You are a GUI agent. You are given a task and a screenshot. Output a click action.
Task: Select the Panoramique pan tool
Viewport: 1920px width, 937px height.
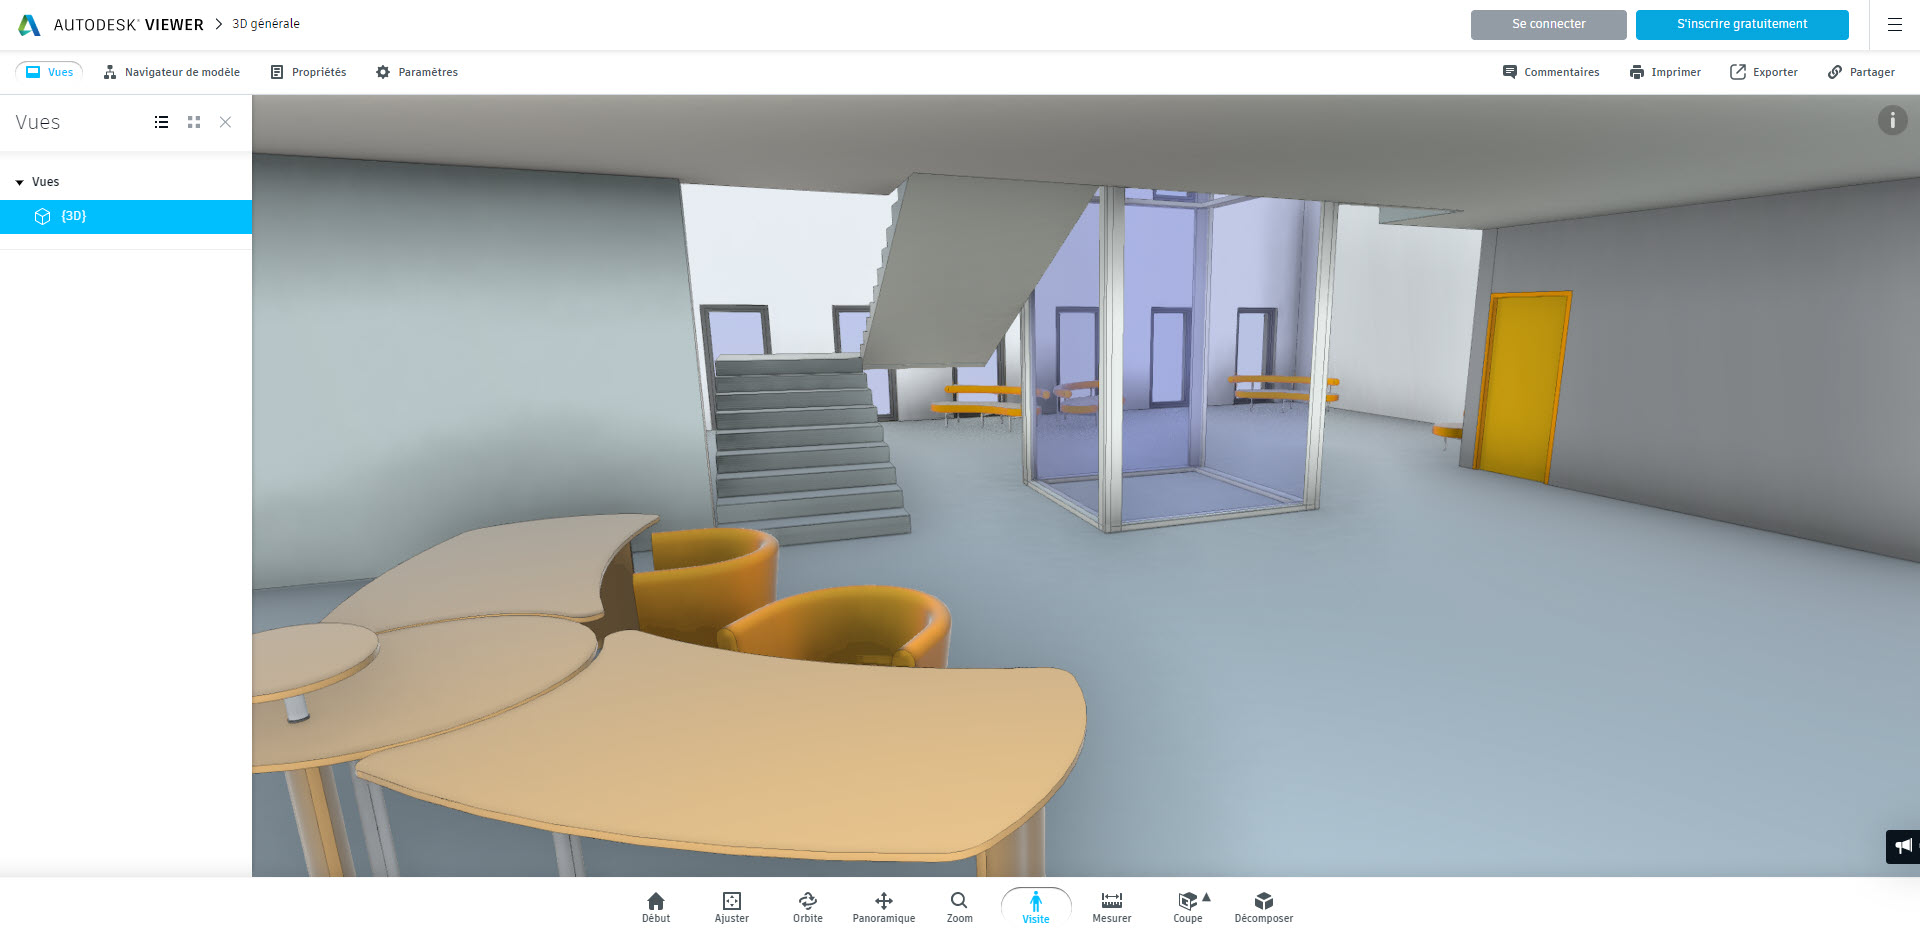pos(883,906)
